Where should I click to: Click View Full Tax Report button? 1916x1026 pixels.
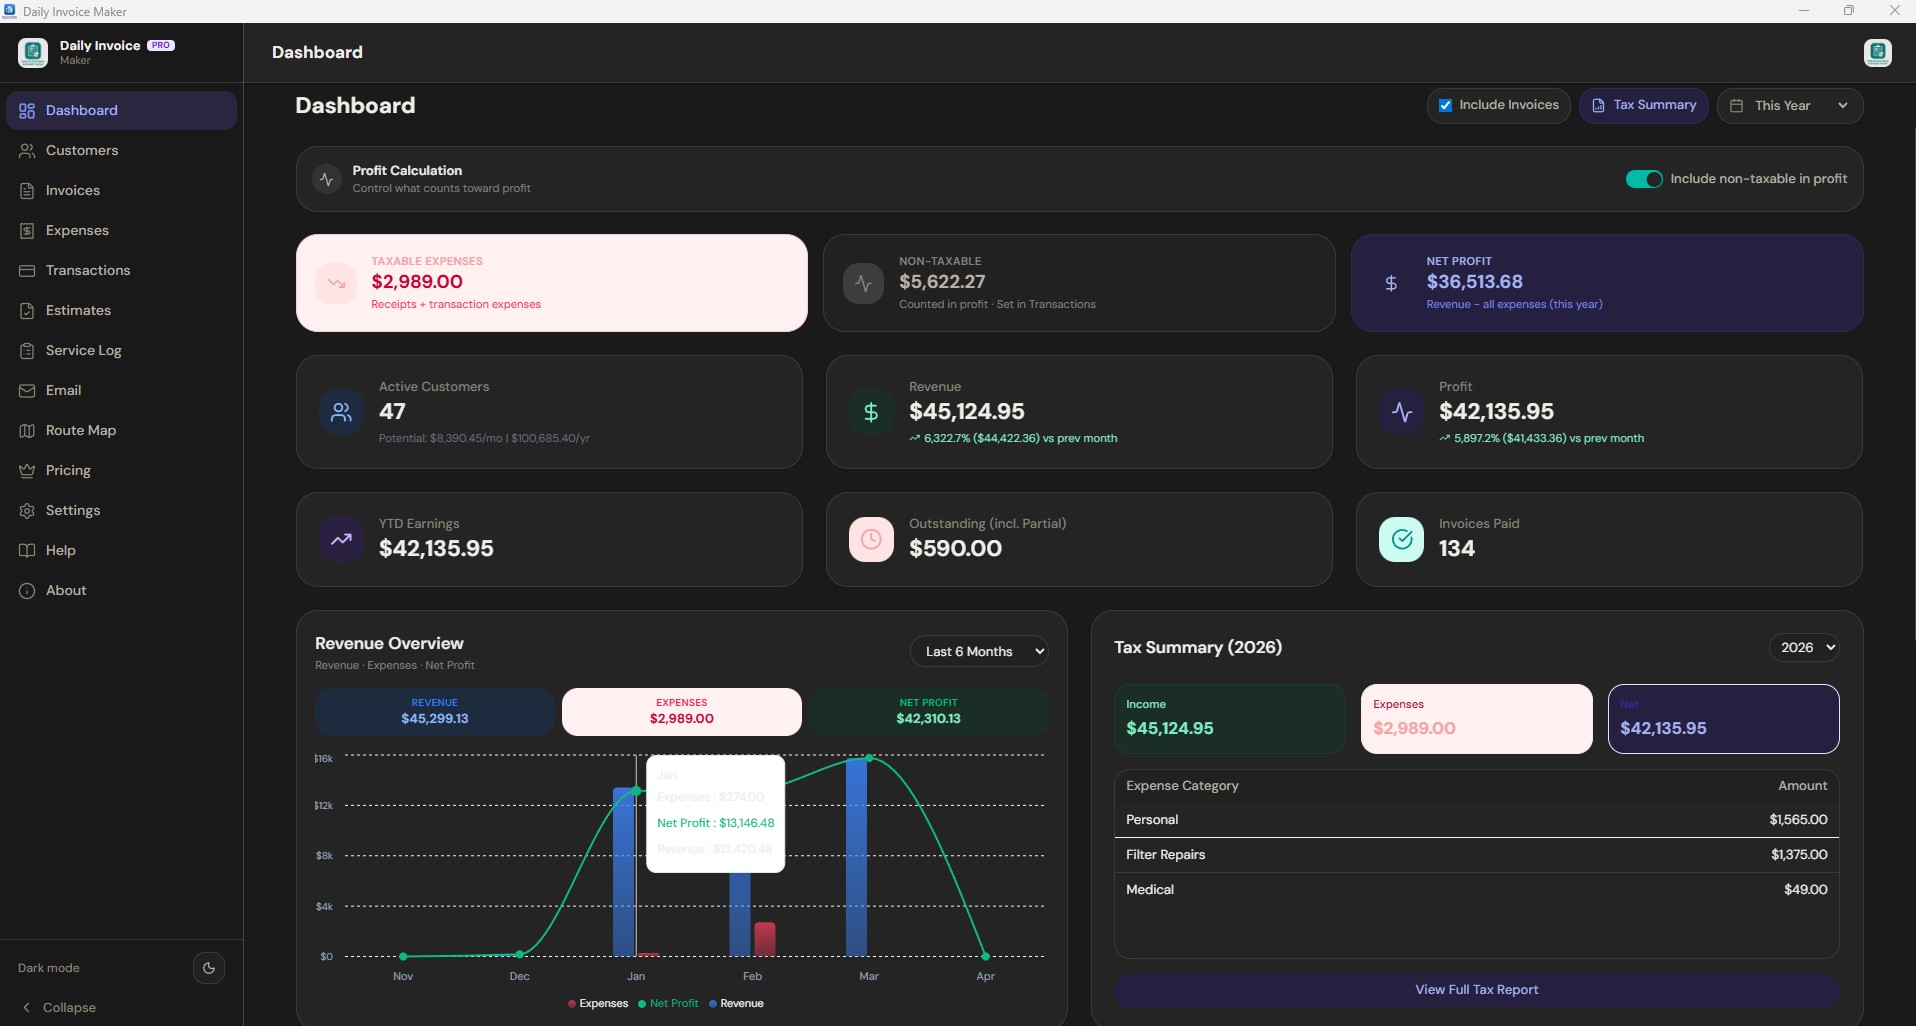[1476, 990]
